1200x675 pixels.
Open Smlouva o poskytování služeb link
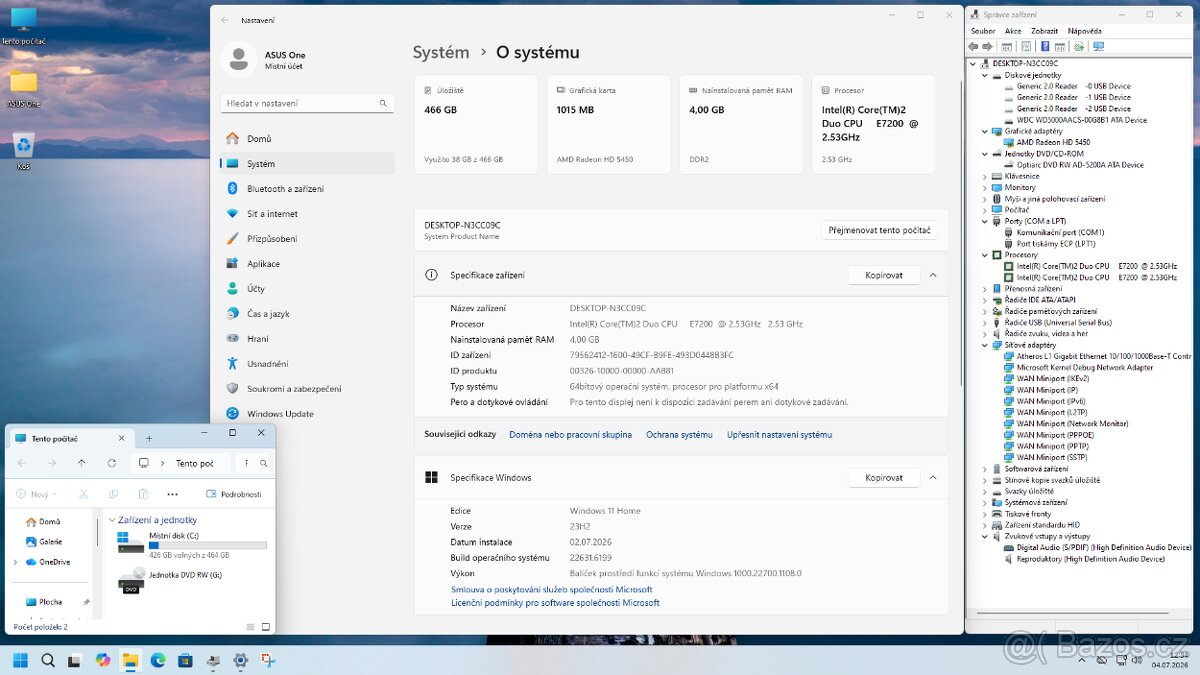click(x=551, y=590)
